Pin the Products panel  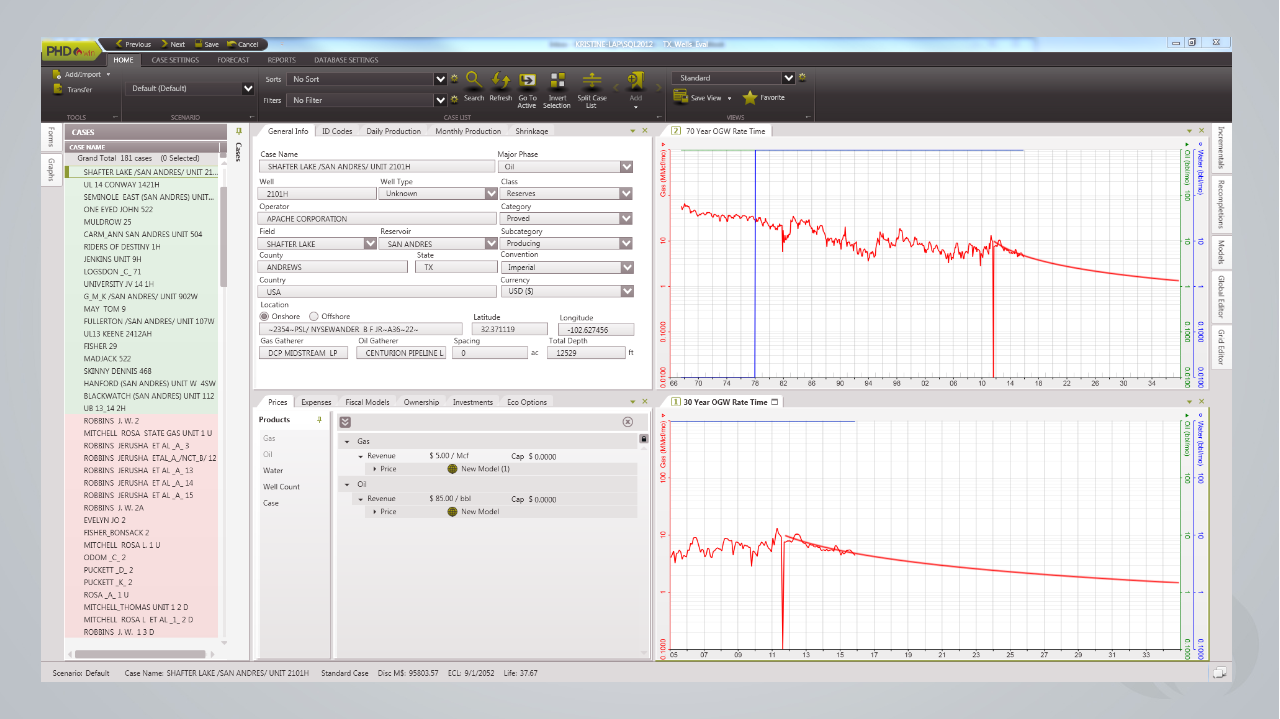319,420
